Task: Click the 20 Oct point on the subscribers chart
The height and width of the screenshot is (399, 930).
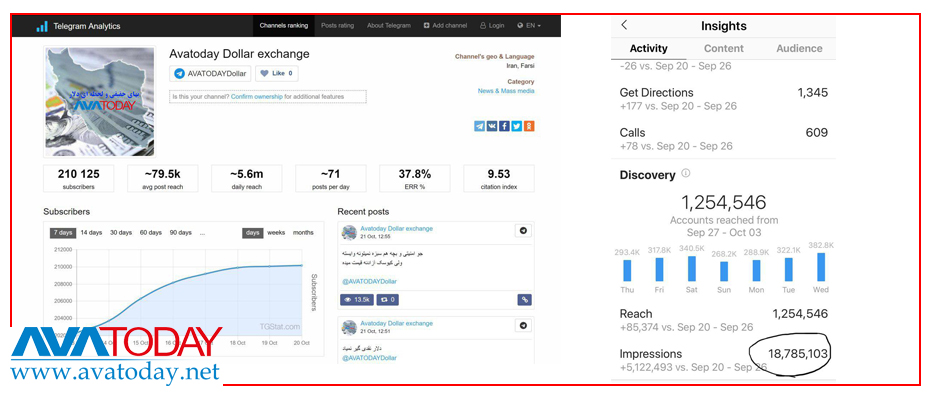Action: [x=302, y=266]
